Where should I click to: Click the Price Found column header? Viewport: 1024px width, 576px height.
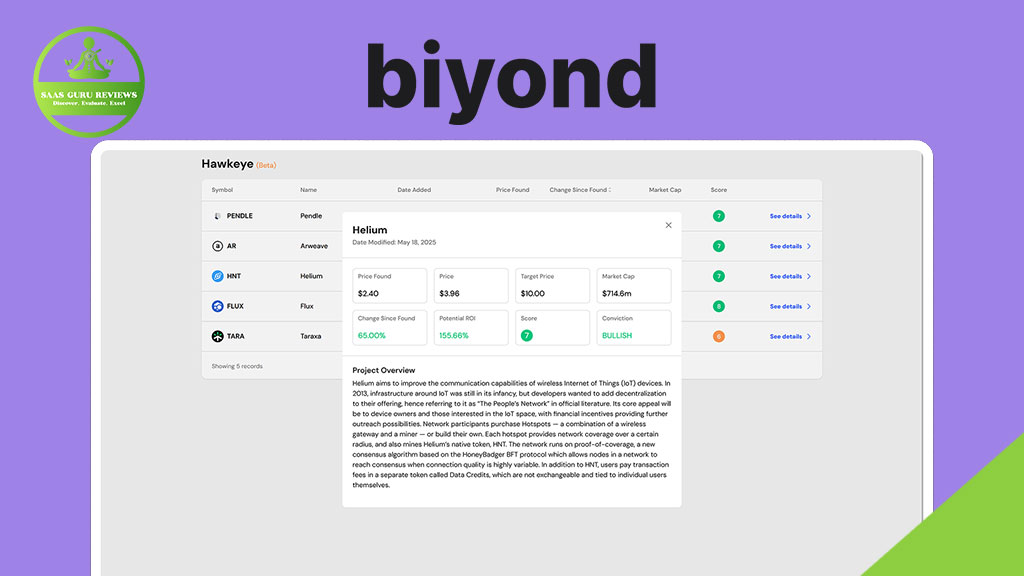(513, 190)
